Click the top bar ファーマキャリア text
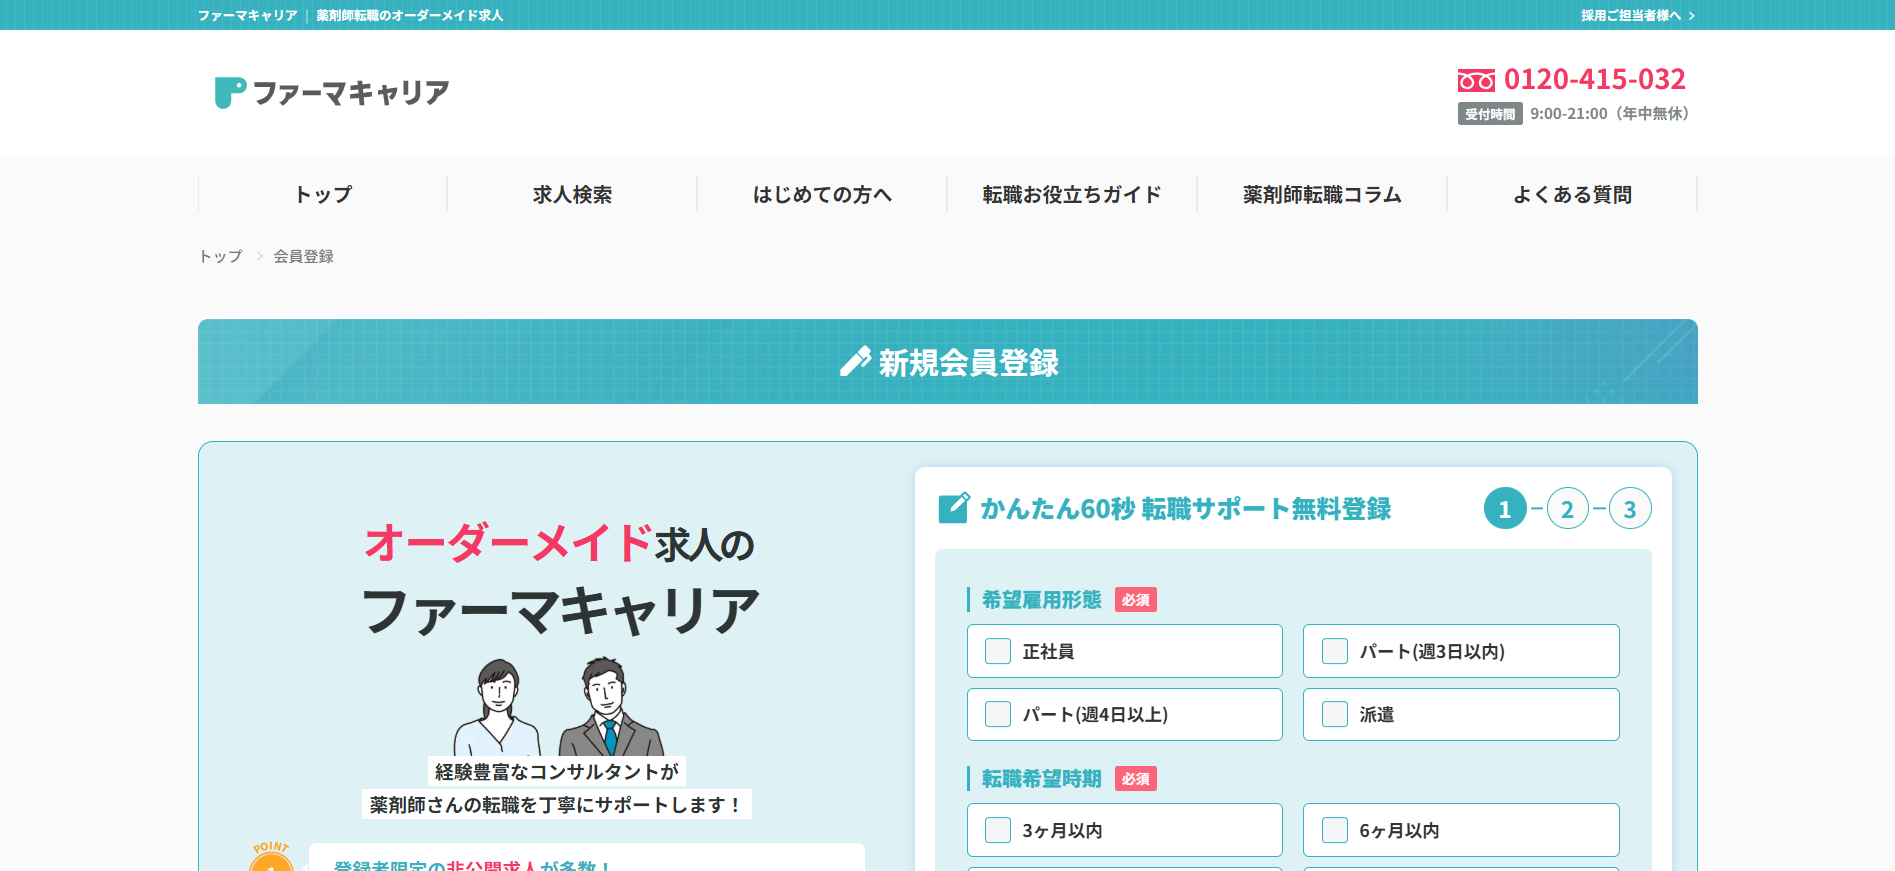This screenshot has width=1895, height=871. 248,15
